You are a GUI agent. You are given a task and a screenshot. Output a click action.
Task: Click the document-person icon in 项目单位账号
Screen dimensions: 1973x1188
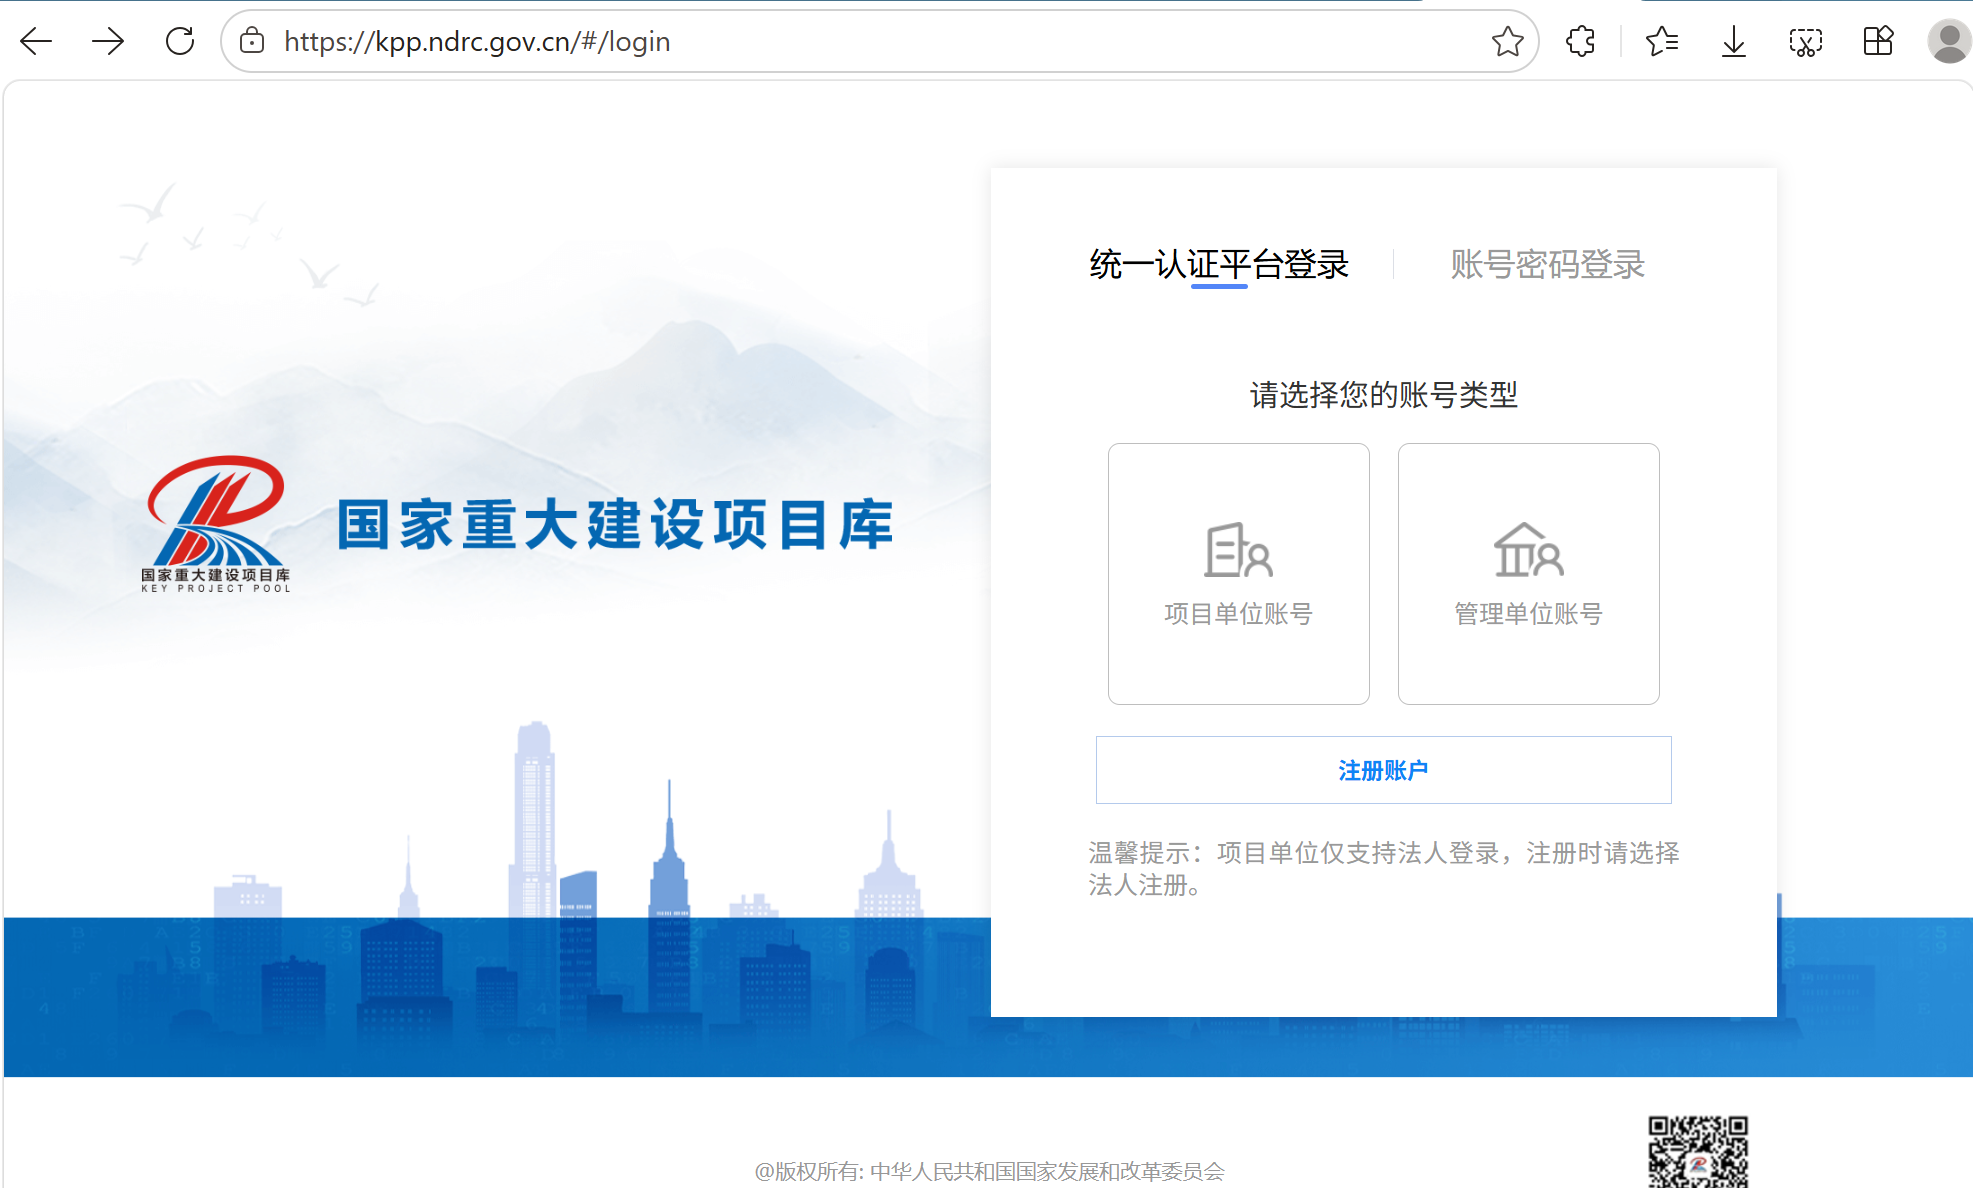point(1238,550)
